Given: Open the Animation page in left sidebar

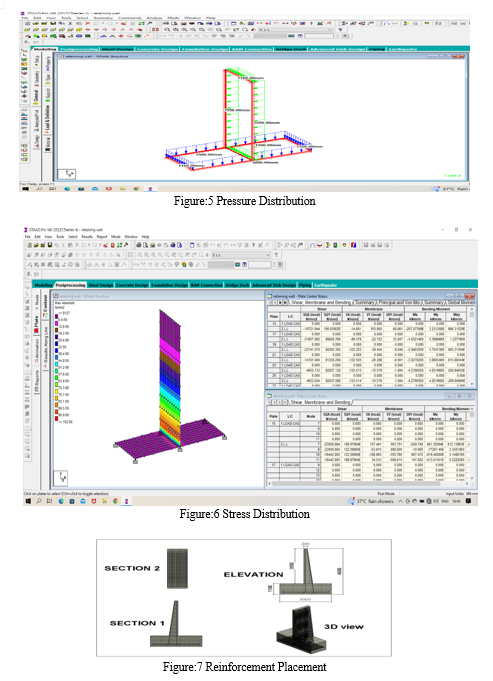Looking at the screenshot, I should point(37,351).
